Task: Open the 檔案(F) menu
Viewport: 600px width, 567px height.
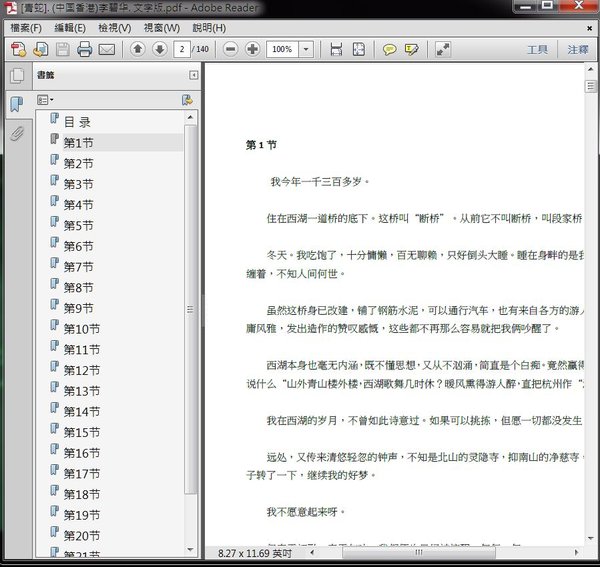Action: (x=26, y=28)
